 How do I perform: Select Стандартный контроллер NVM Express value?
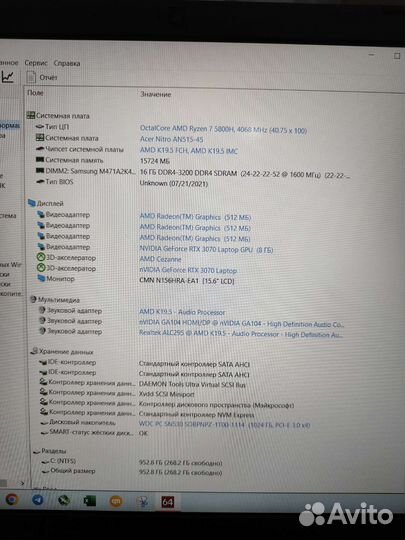[x=196, y=415]
